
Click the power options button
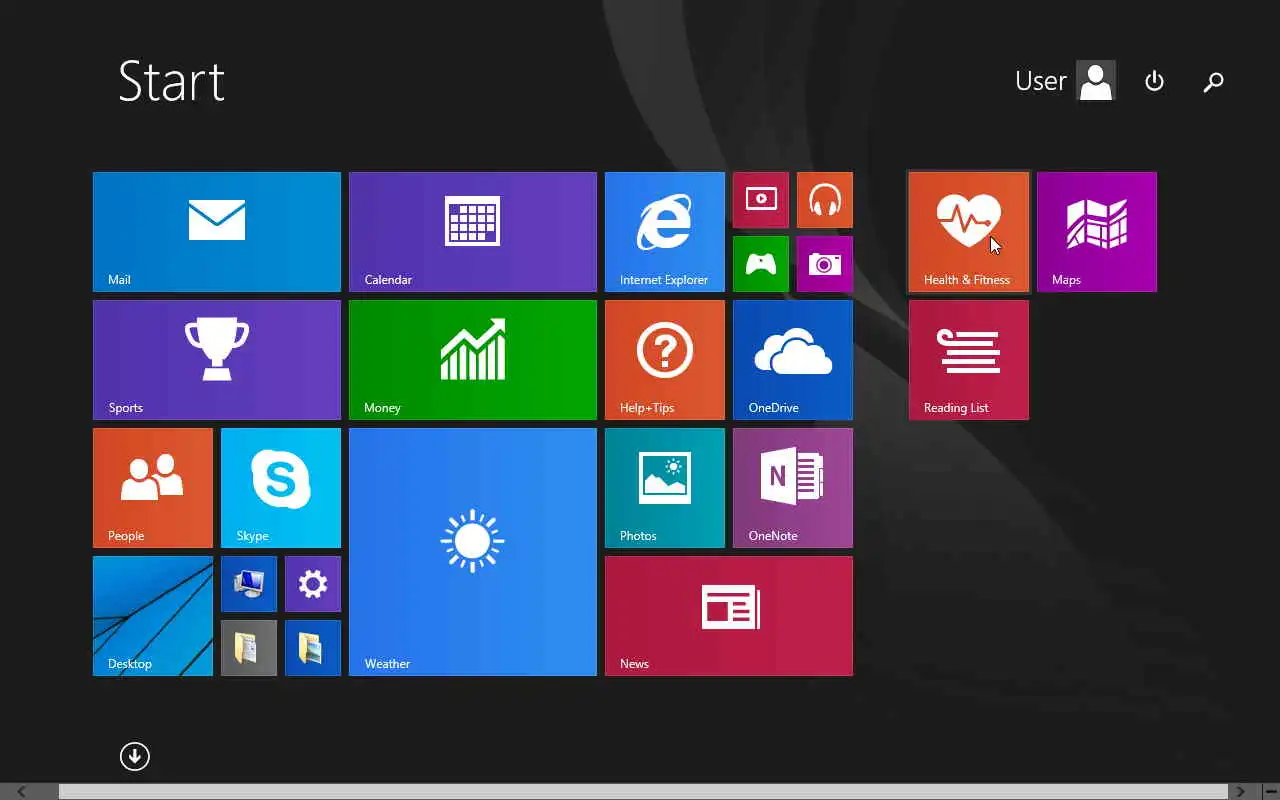[x=1154, y=81]
